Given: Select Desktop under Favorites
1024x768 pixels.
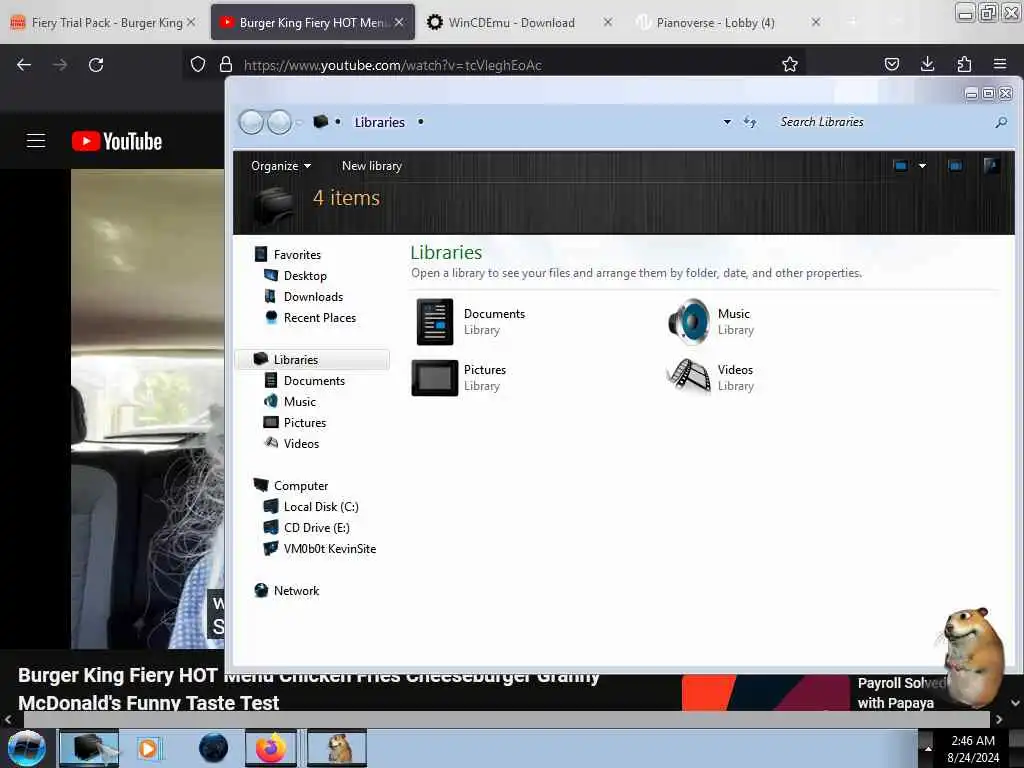Looking at the screenshot, I should 295,276.
